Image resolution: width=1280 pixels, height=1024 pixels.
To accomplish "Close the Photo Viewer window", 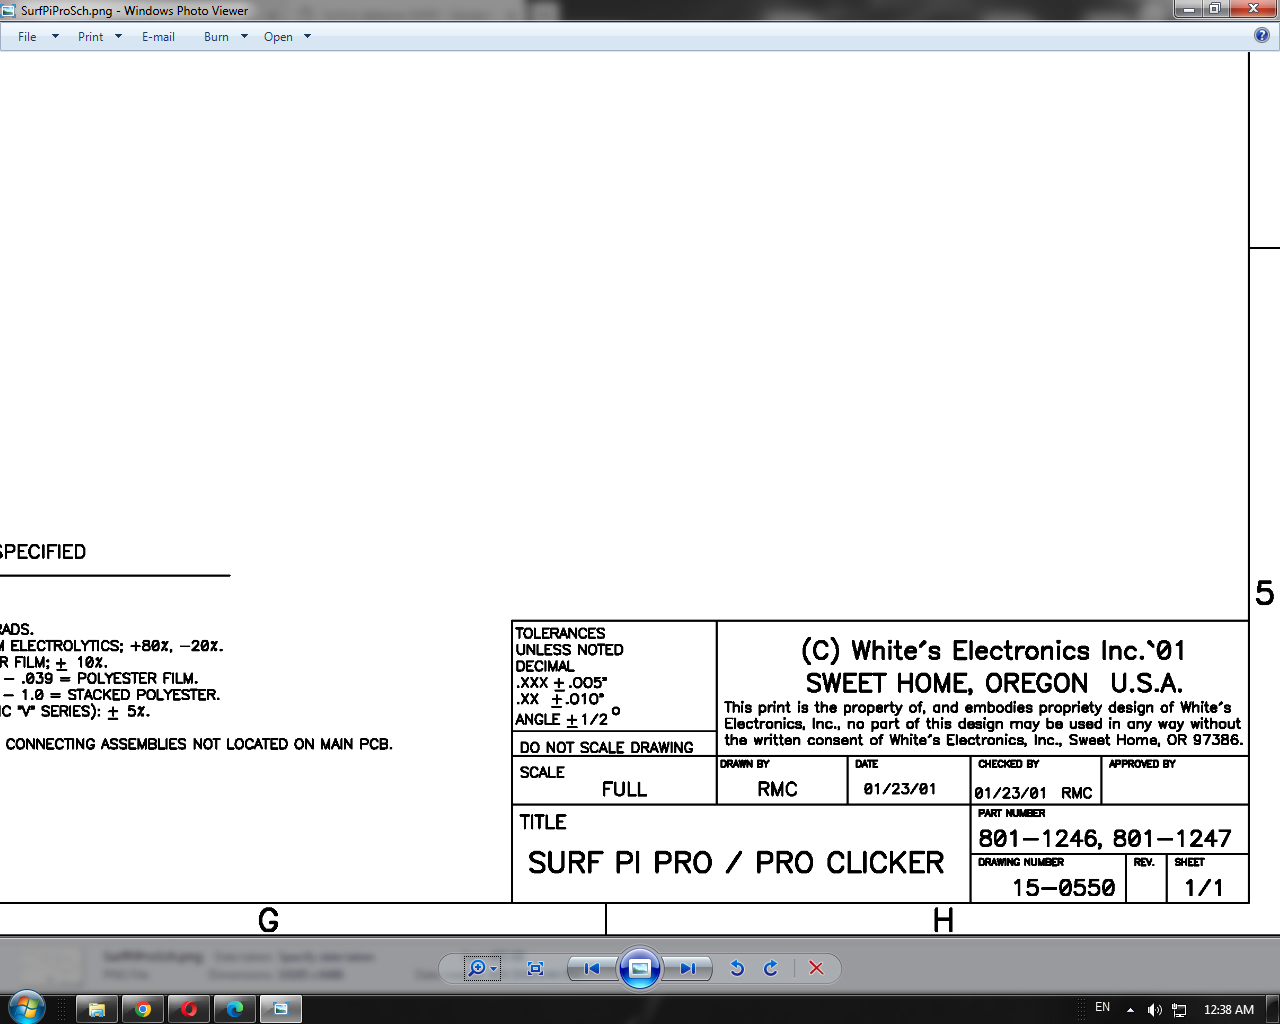I will click(1253, 9).
